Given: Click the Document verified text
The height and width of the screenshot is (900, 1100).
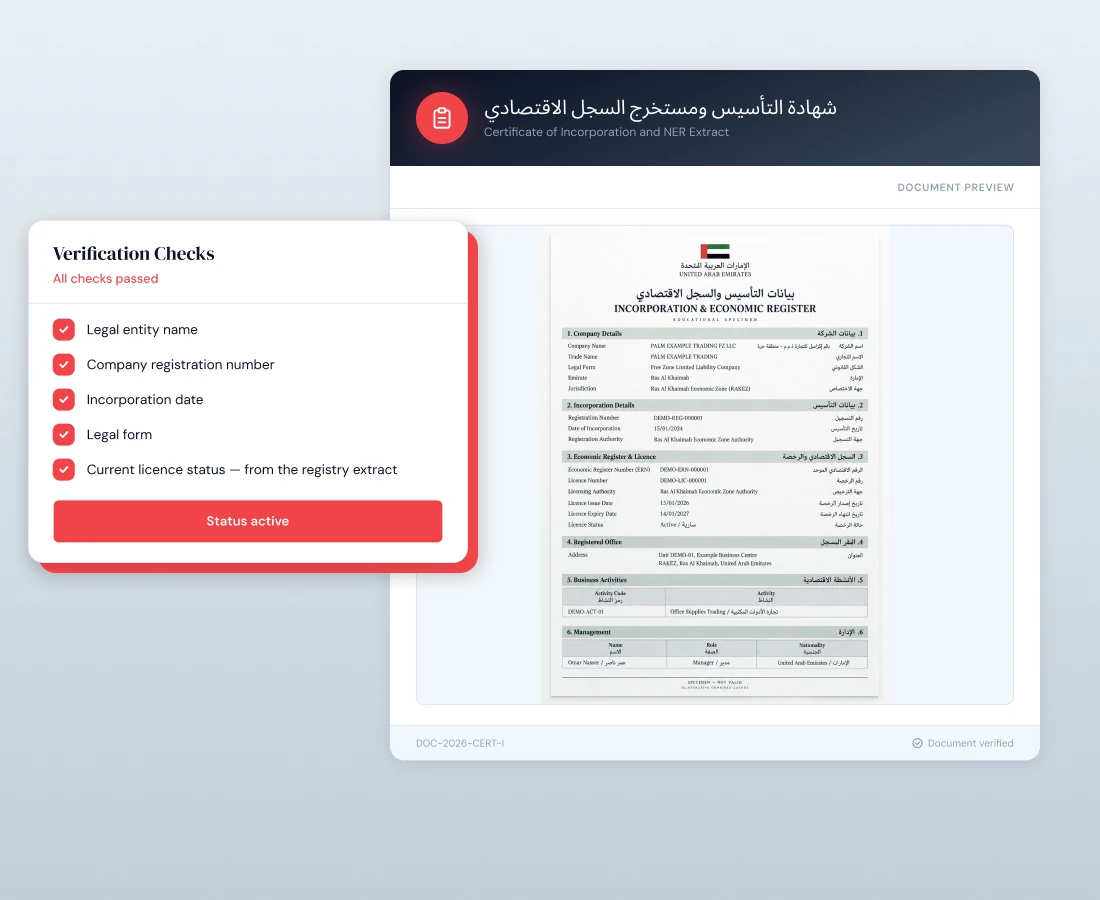Looking at the screenshot, I should pyautogui.click(x=970, y=743).
